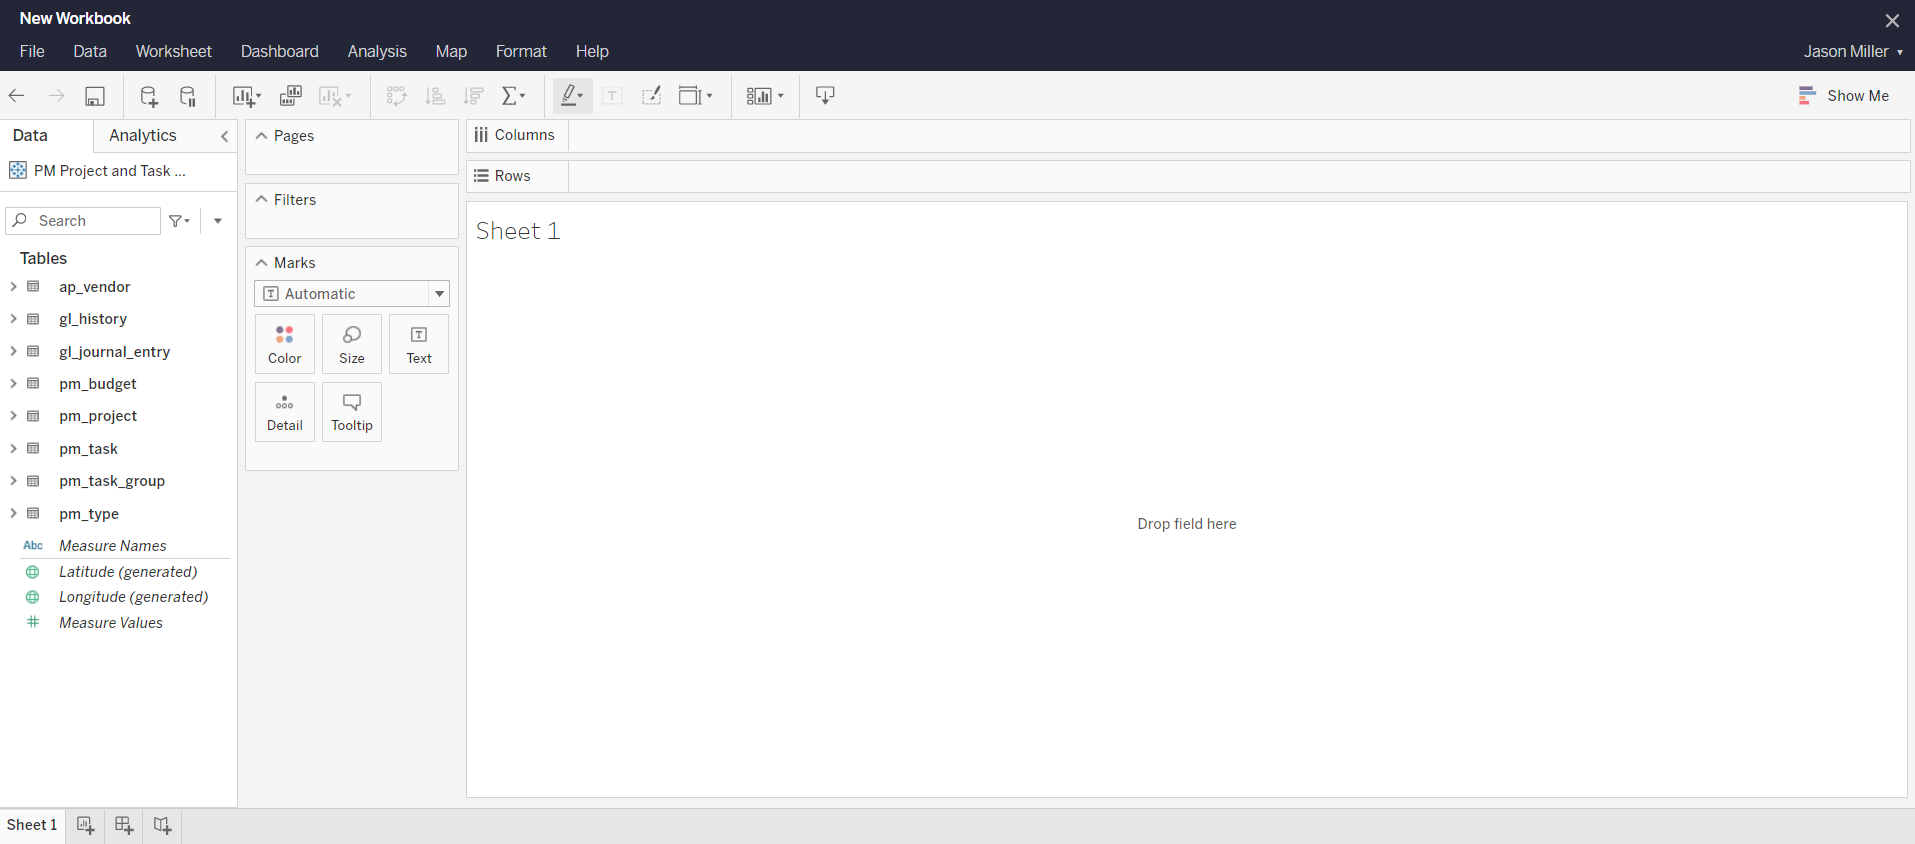Image resolution: width=1915 pixels, height=844 pixels.
Task: Open the Jason Miller account menu
Action: click(x=1853, y=51)
